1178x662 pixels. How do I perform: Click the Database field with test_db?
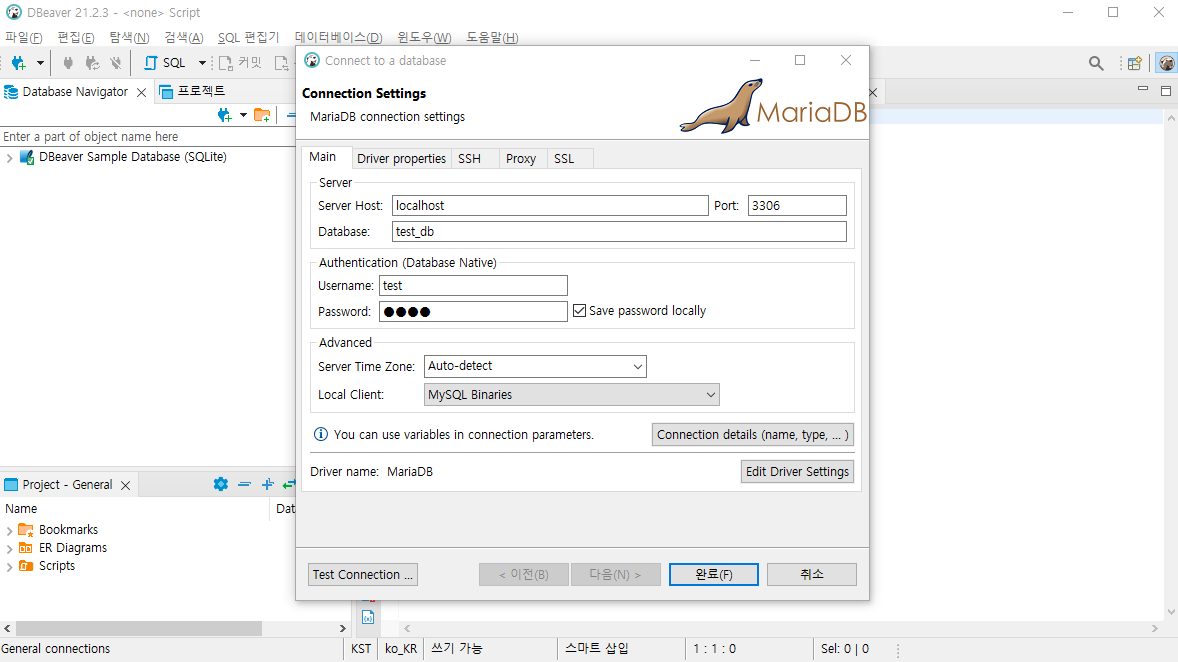tap(619, 231)
